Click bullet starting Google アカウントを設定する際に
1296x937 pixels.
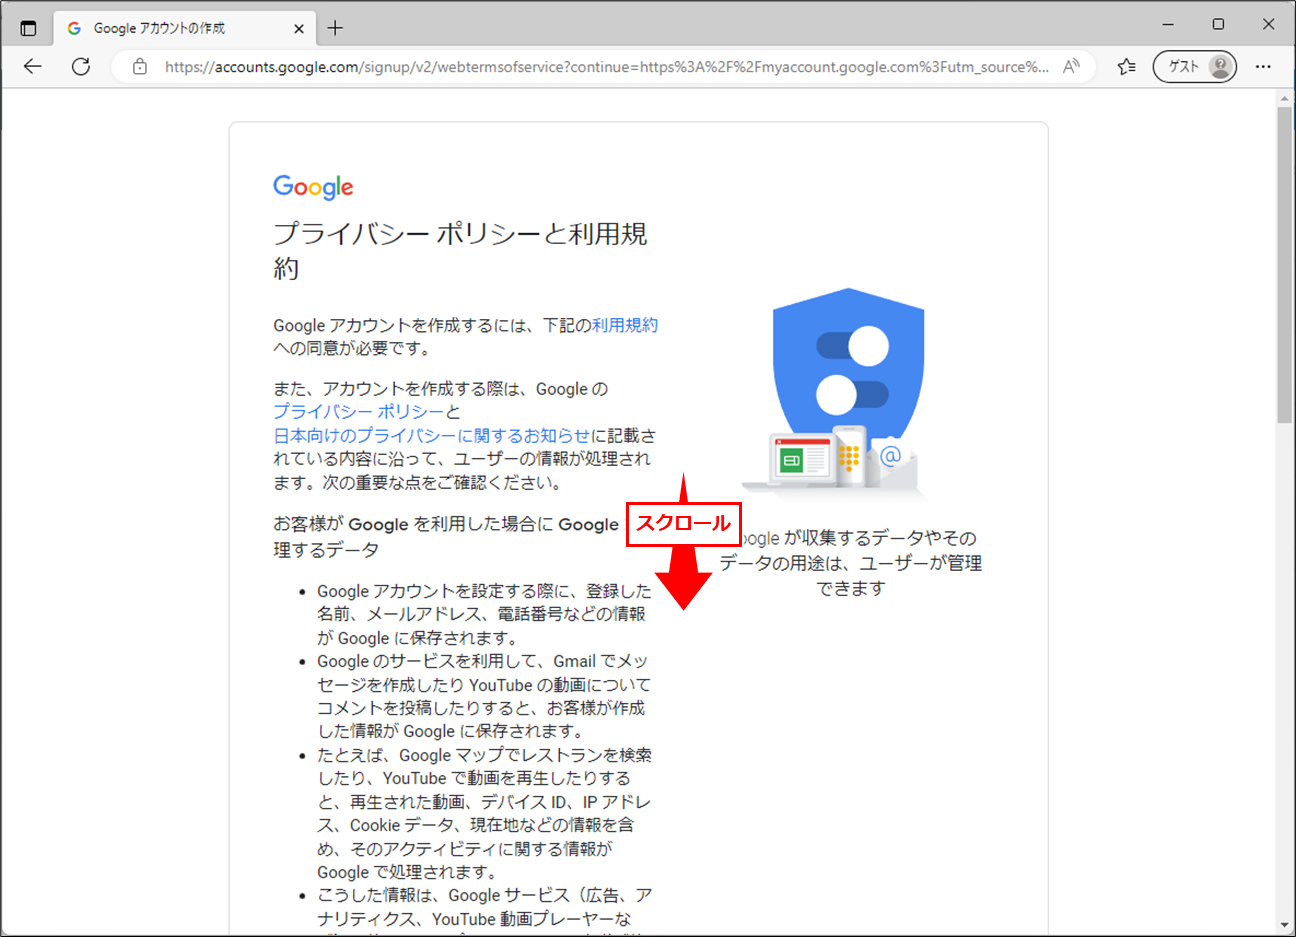484,615
